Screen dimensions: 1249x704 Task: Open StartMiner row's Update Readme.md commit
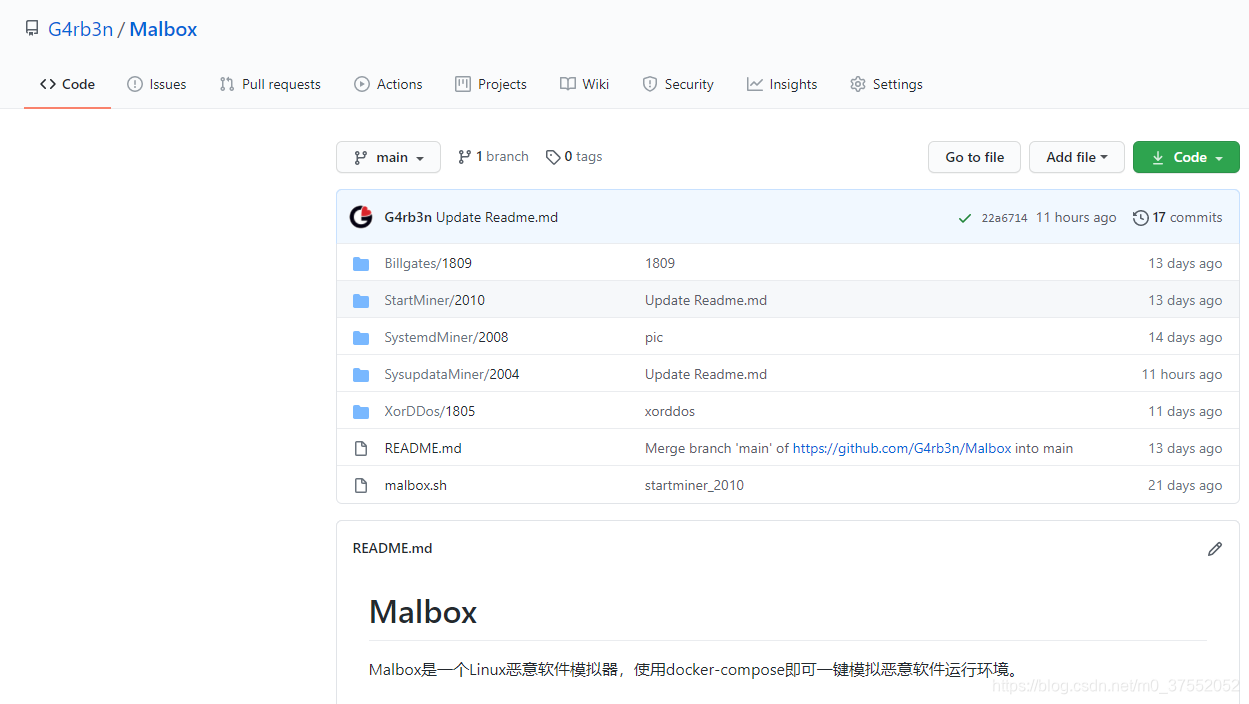pyautogui.click(x=706, y=300)
